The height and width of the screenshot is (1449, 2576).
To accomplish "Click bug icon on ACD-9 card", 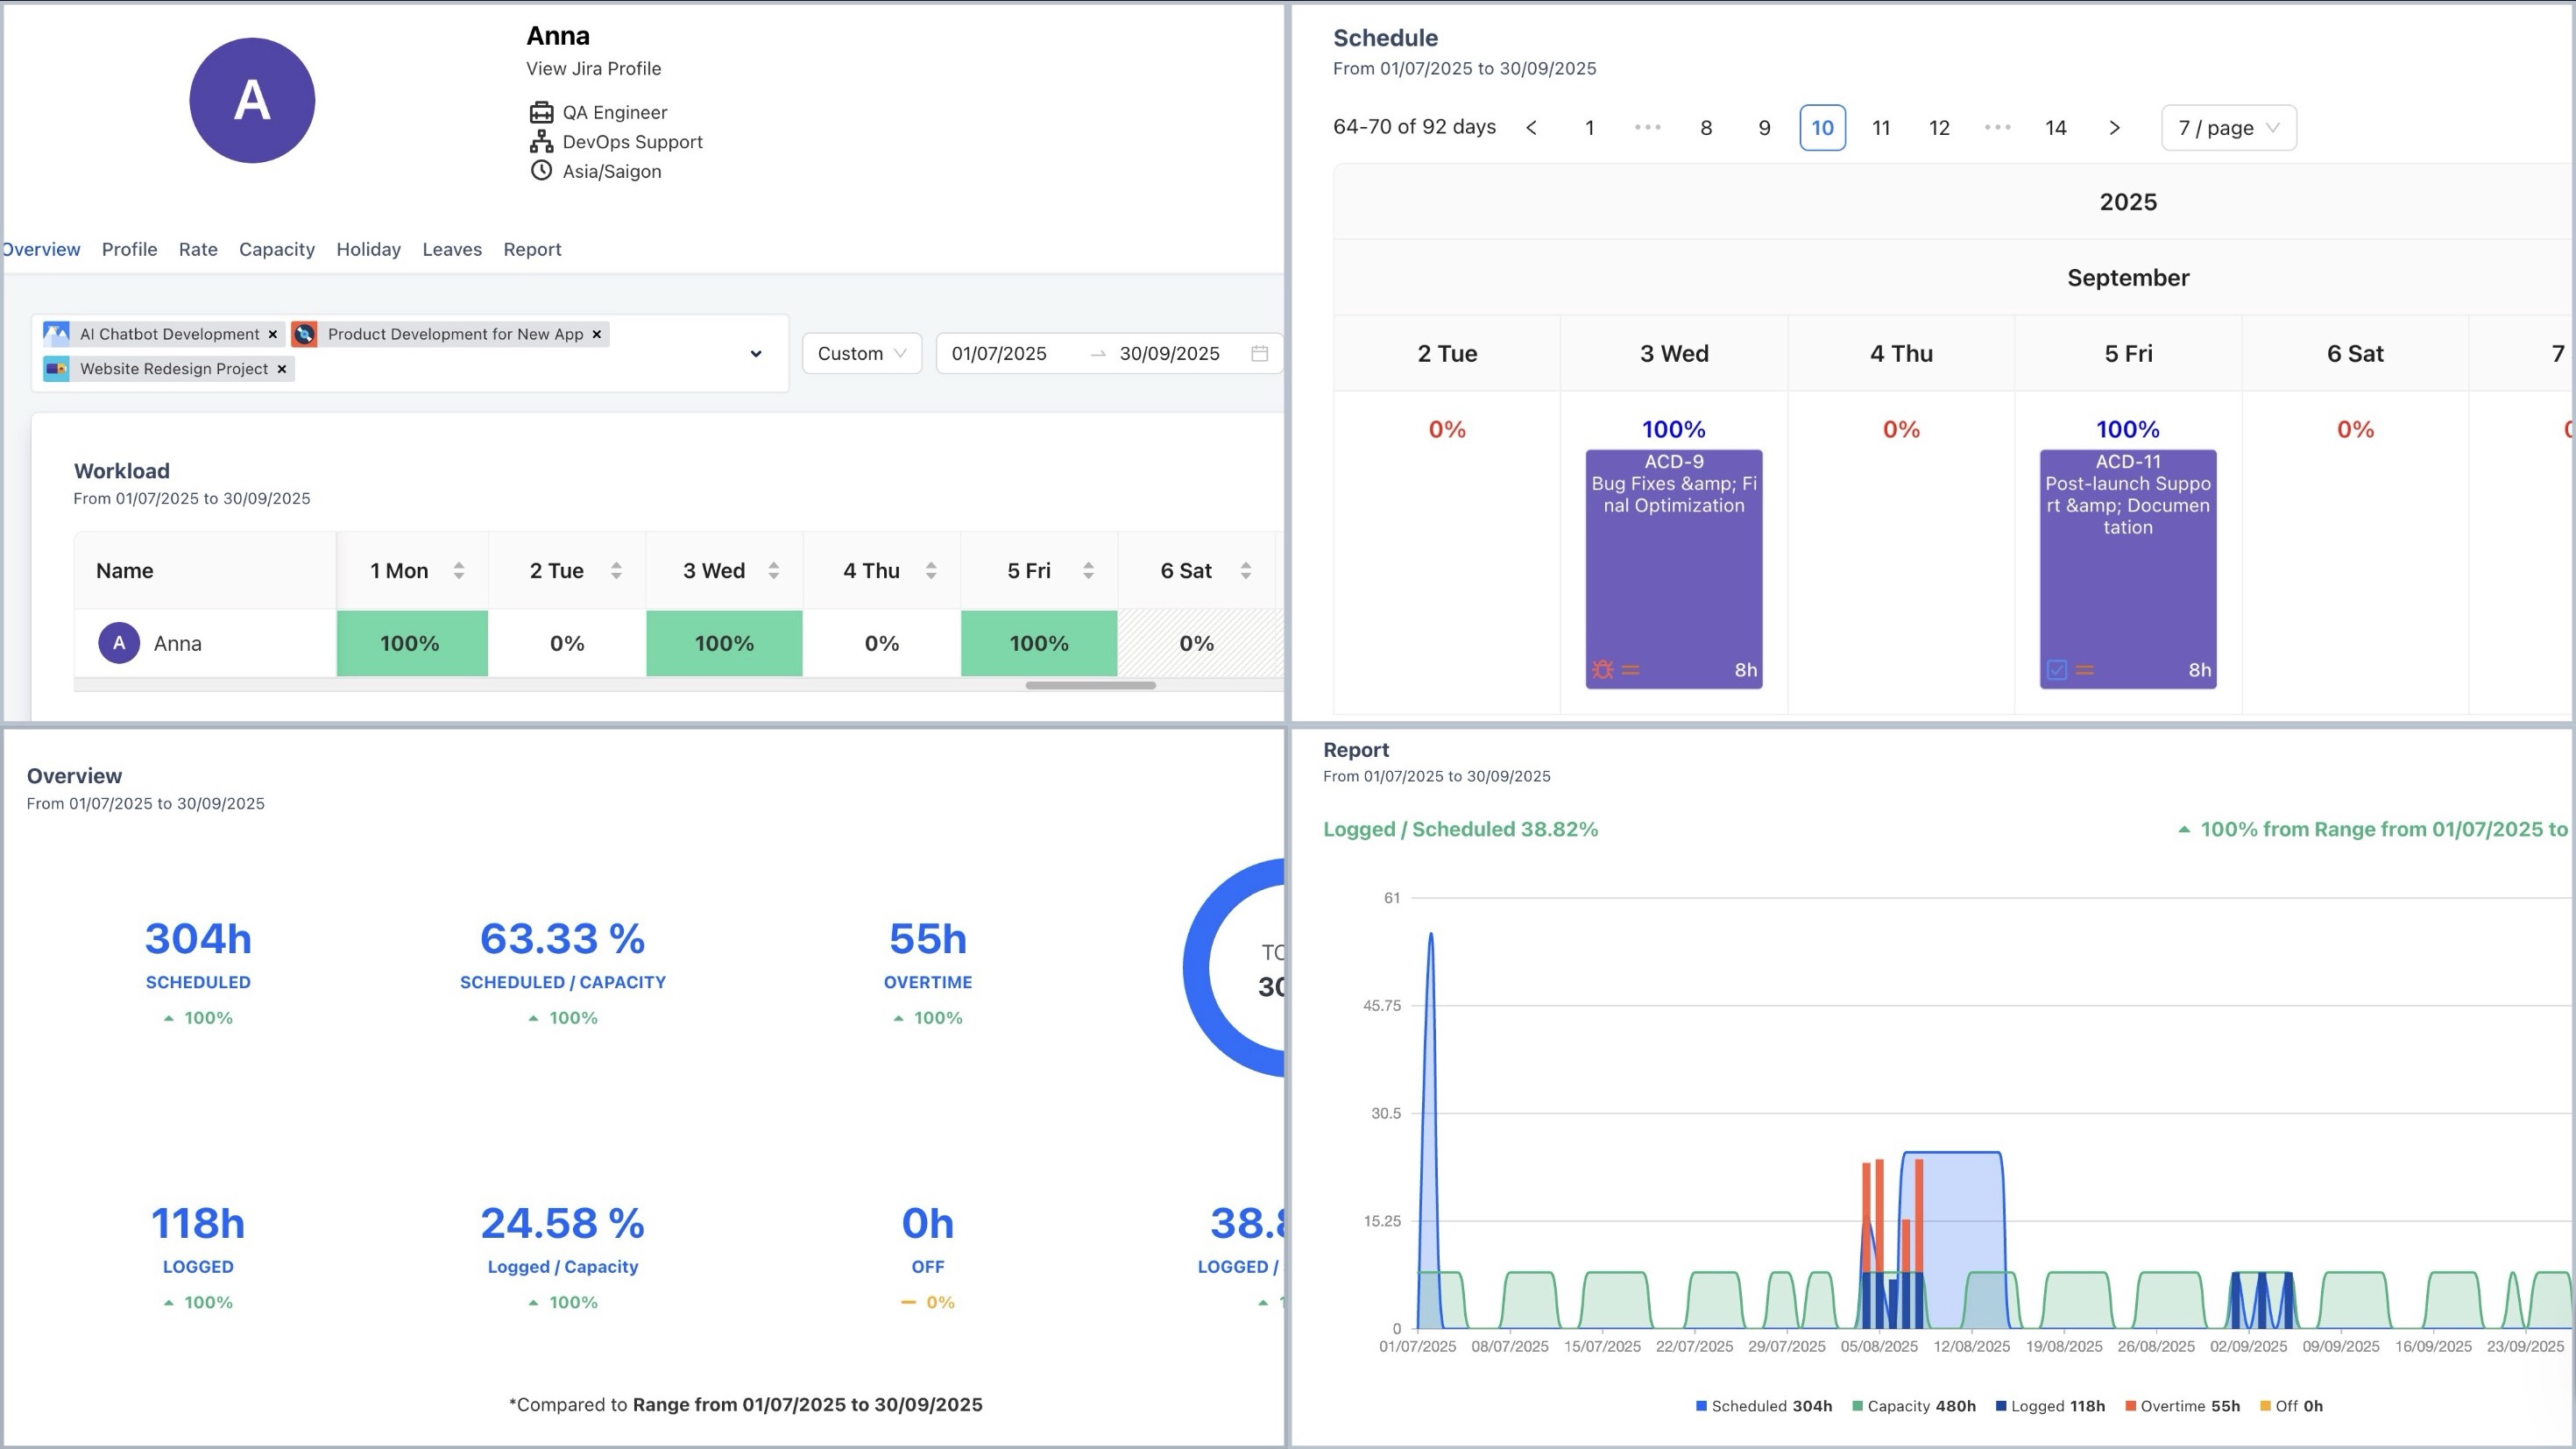I will coord(1602,670).
